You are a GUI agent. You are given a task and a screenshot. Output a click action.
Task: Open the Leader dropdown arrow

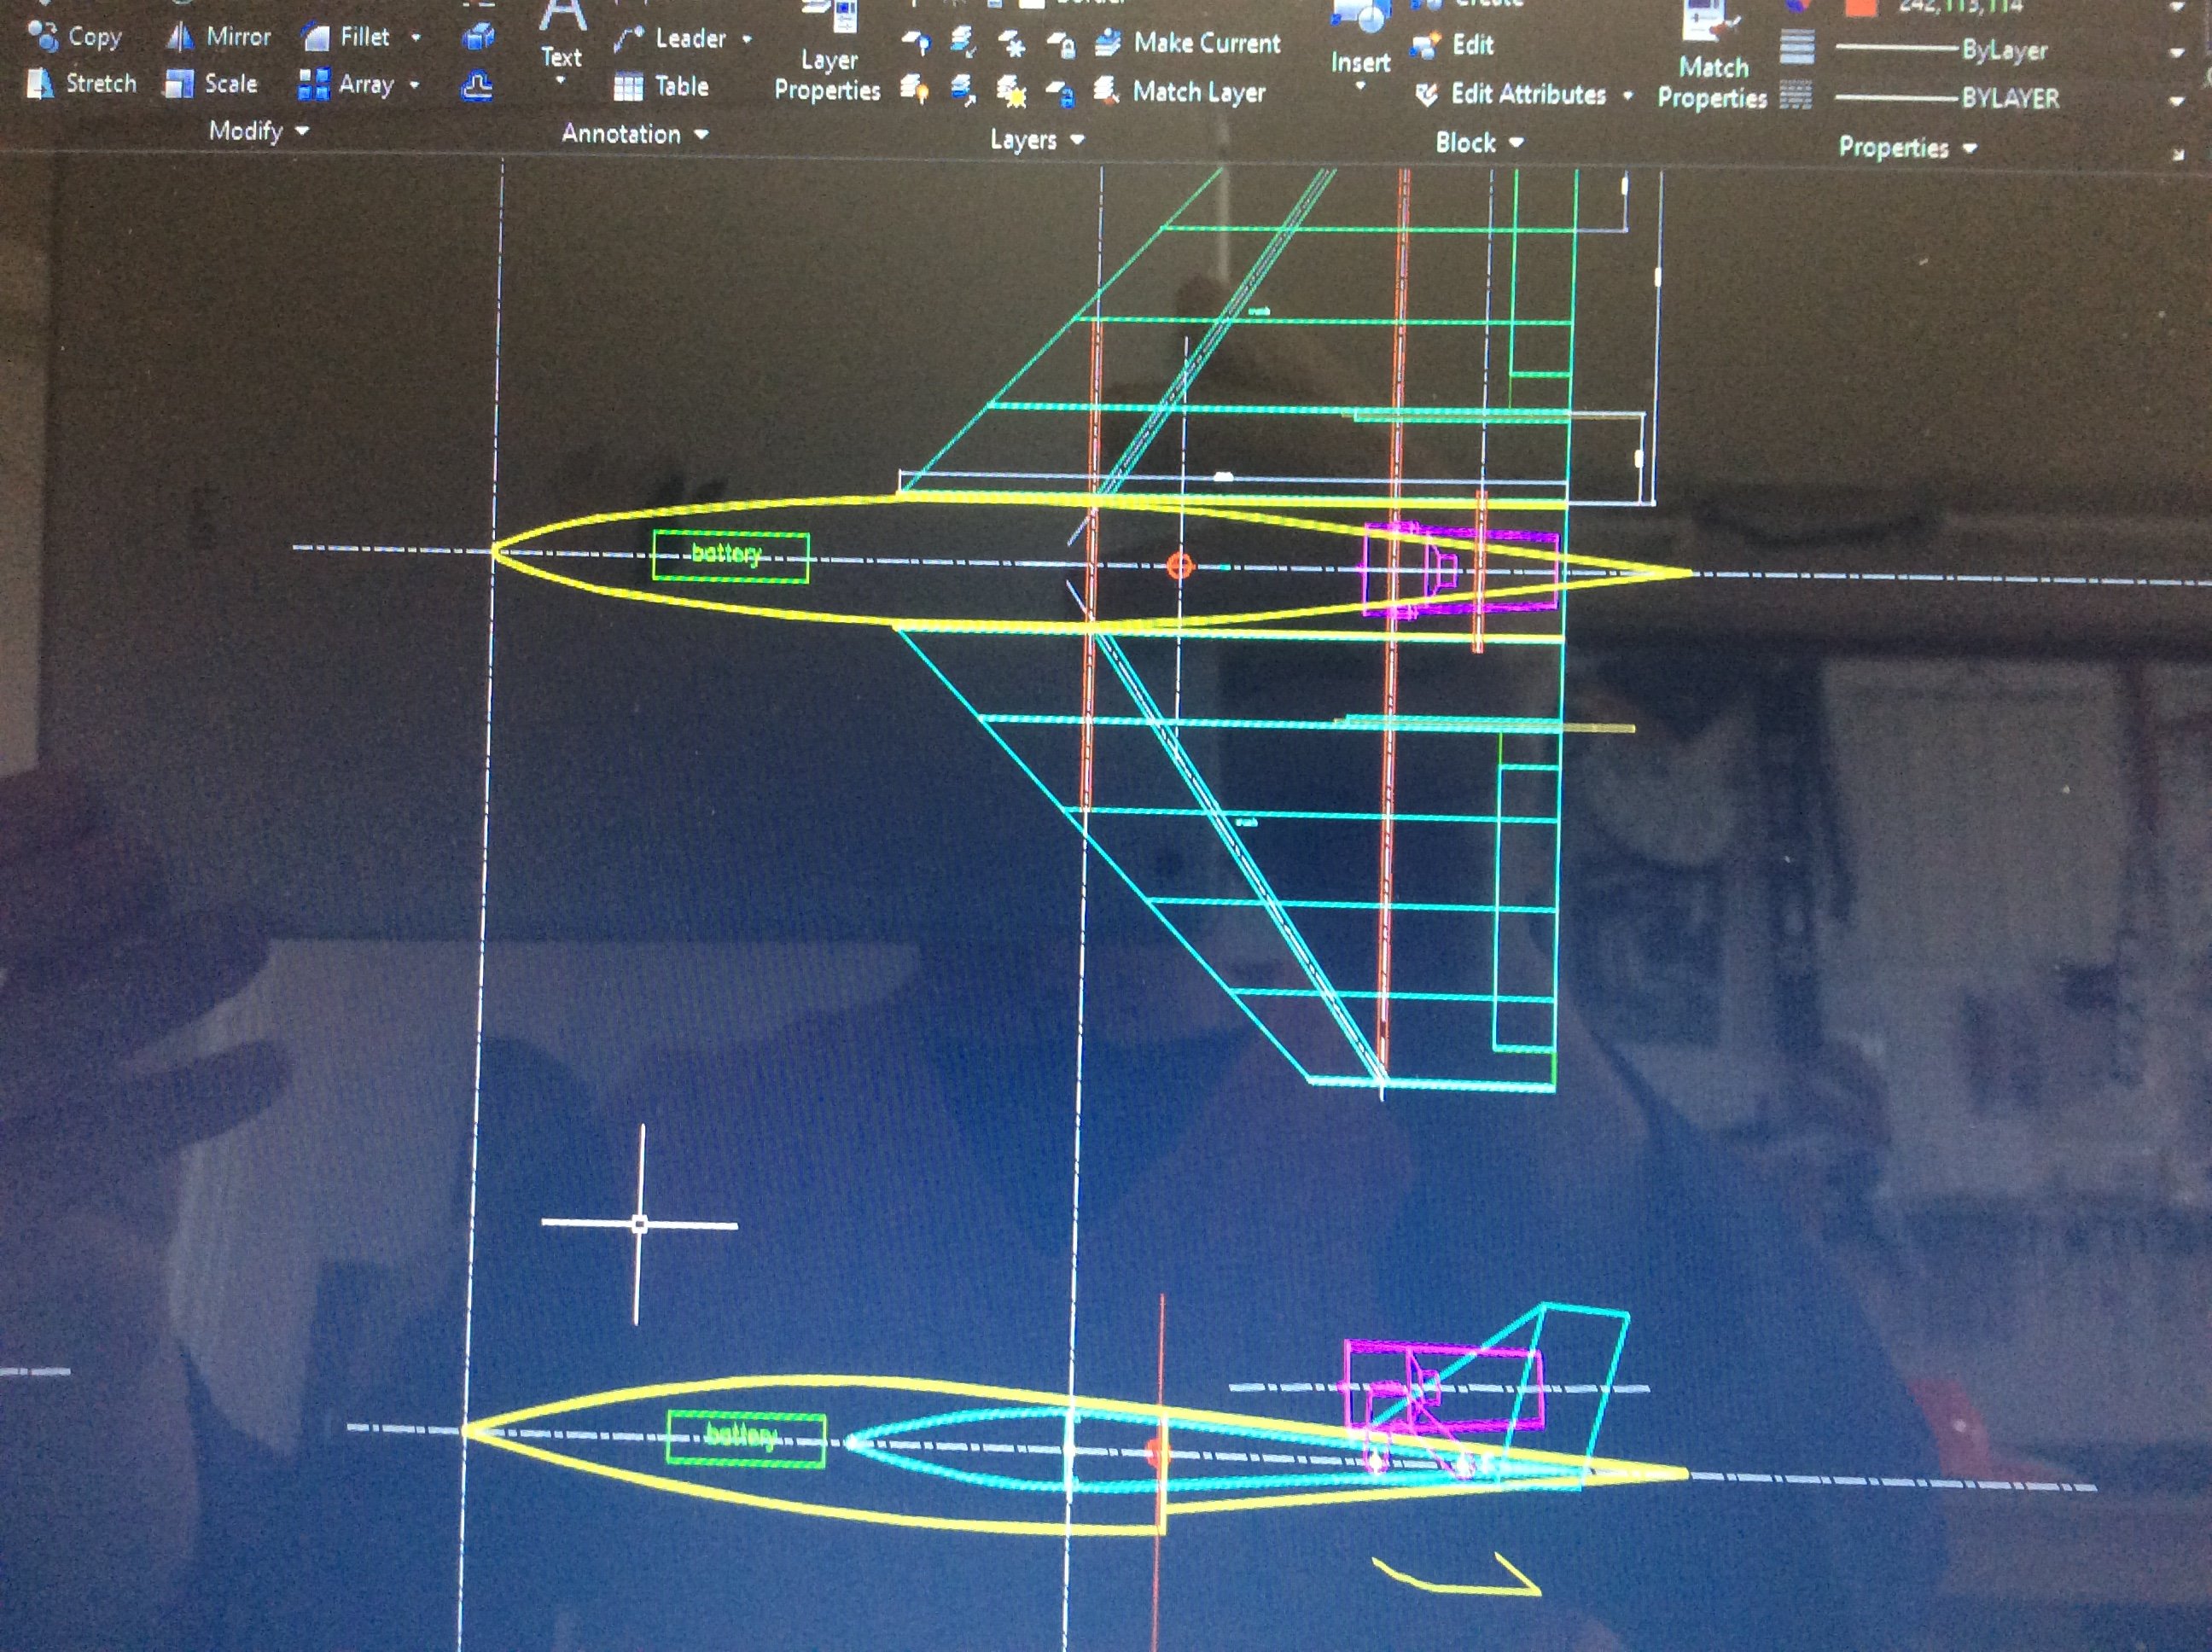[x=747, y=40]
